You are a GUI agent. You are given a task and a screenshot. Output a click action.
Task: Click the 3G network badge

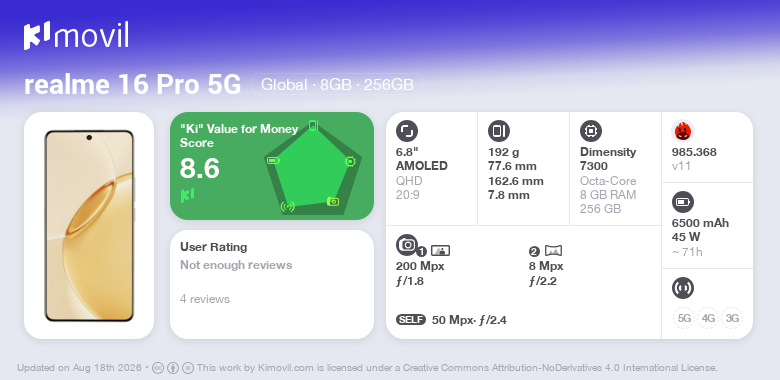pos(732,318)
